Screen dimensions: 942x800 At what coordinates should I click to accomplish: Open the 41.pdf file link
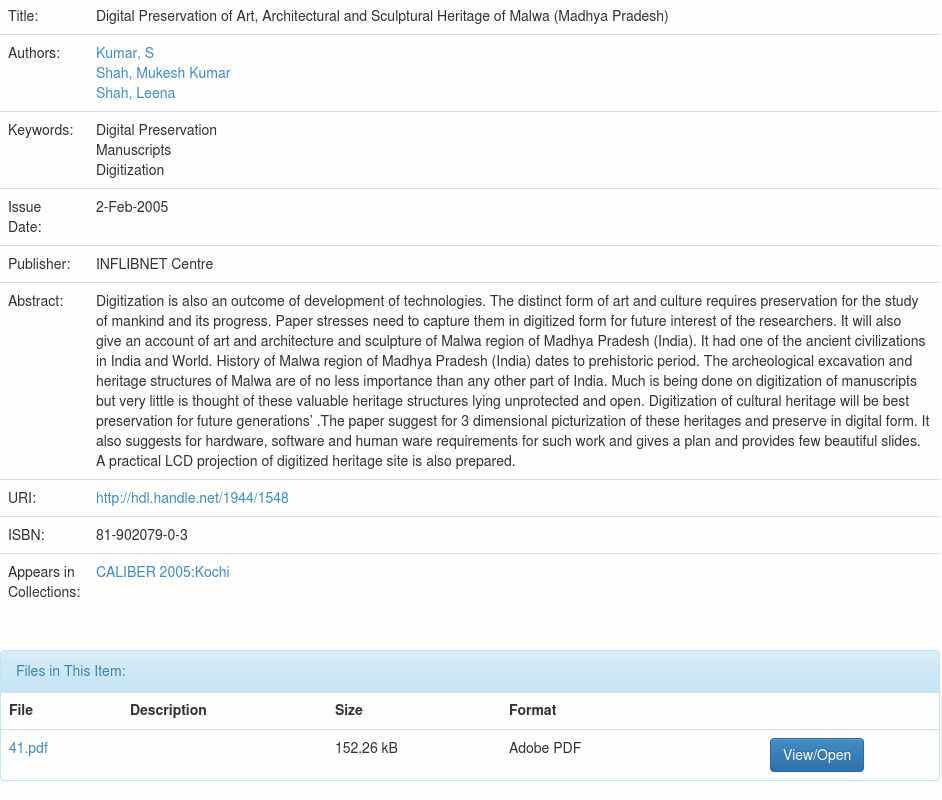[x=28, y=748]
